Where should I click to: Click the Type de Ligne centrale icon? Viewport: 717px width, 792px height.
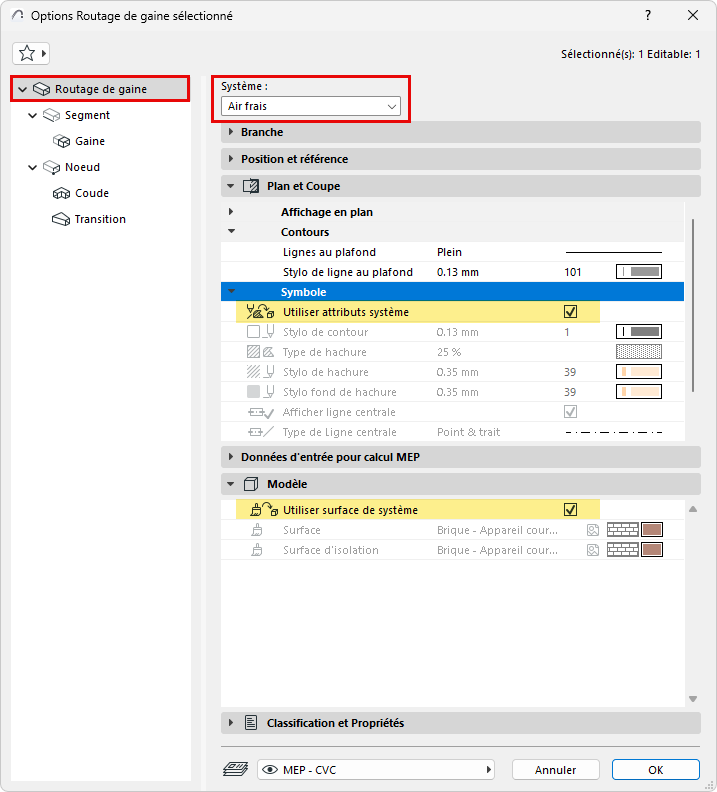pos(261,432)
